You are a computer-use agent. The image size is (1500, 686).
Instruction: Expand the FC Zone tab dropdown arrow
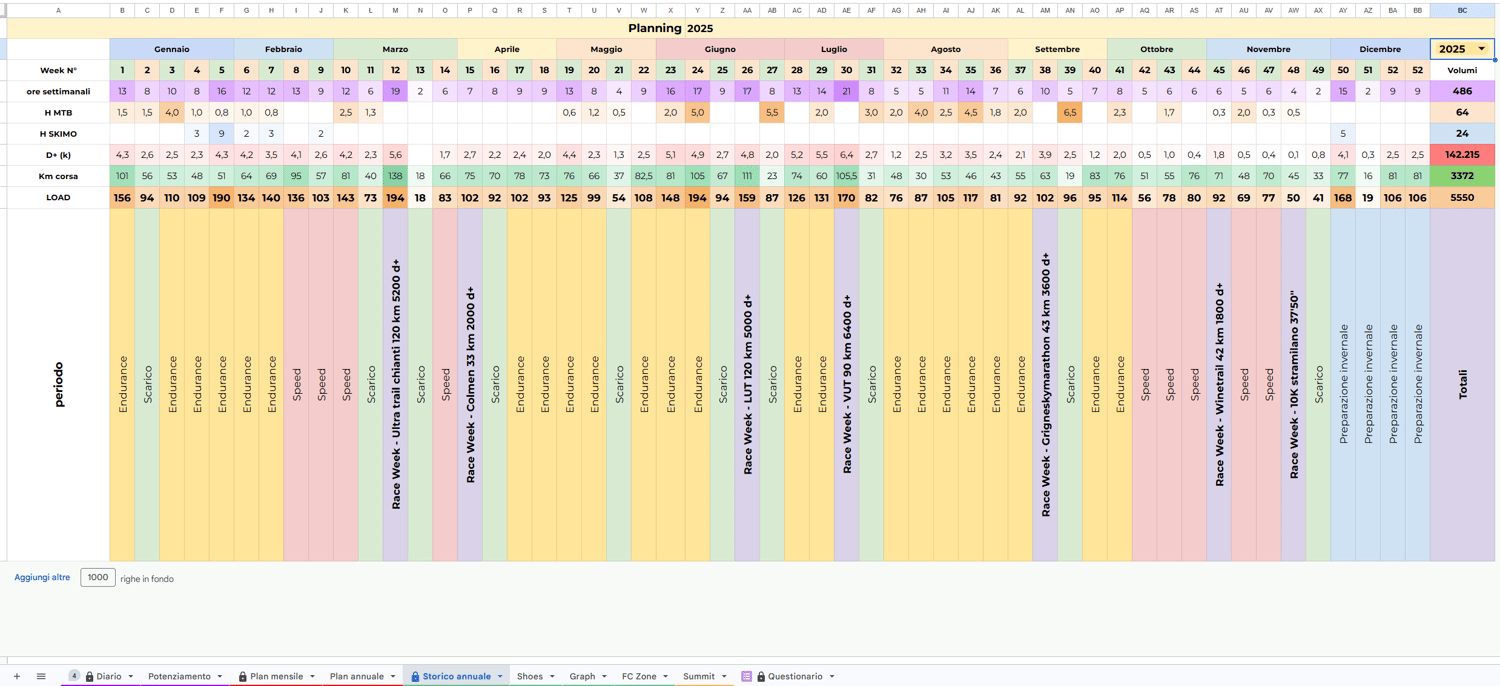[665, 677]
